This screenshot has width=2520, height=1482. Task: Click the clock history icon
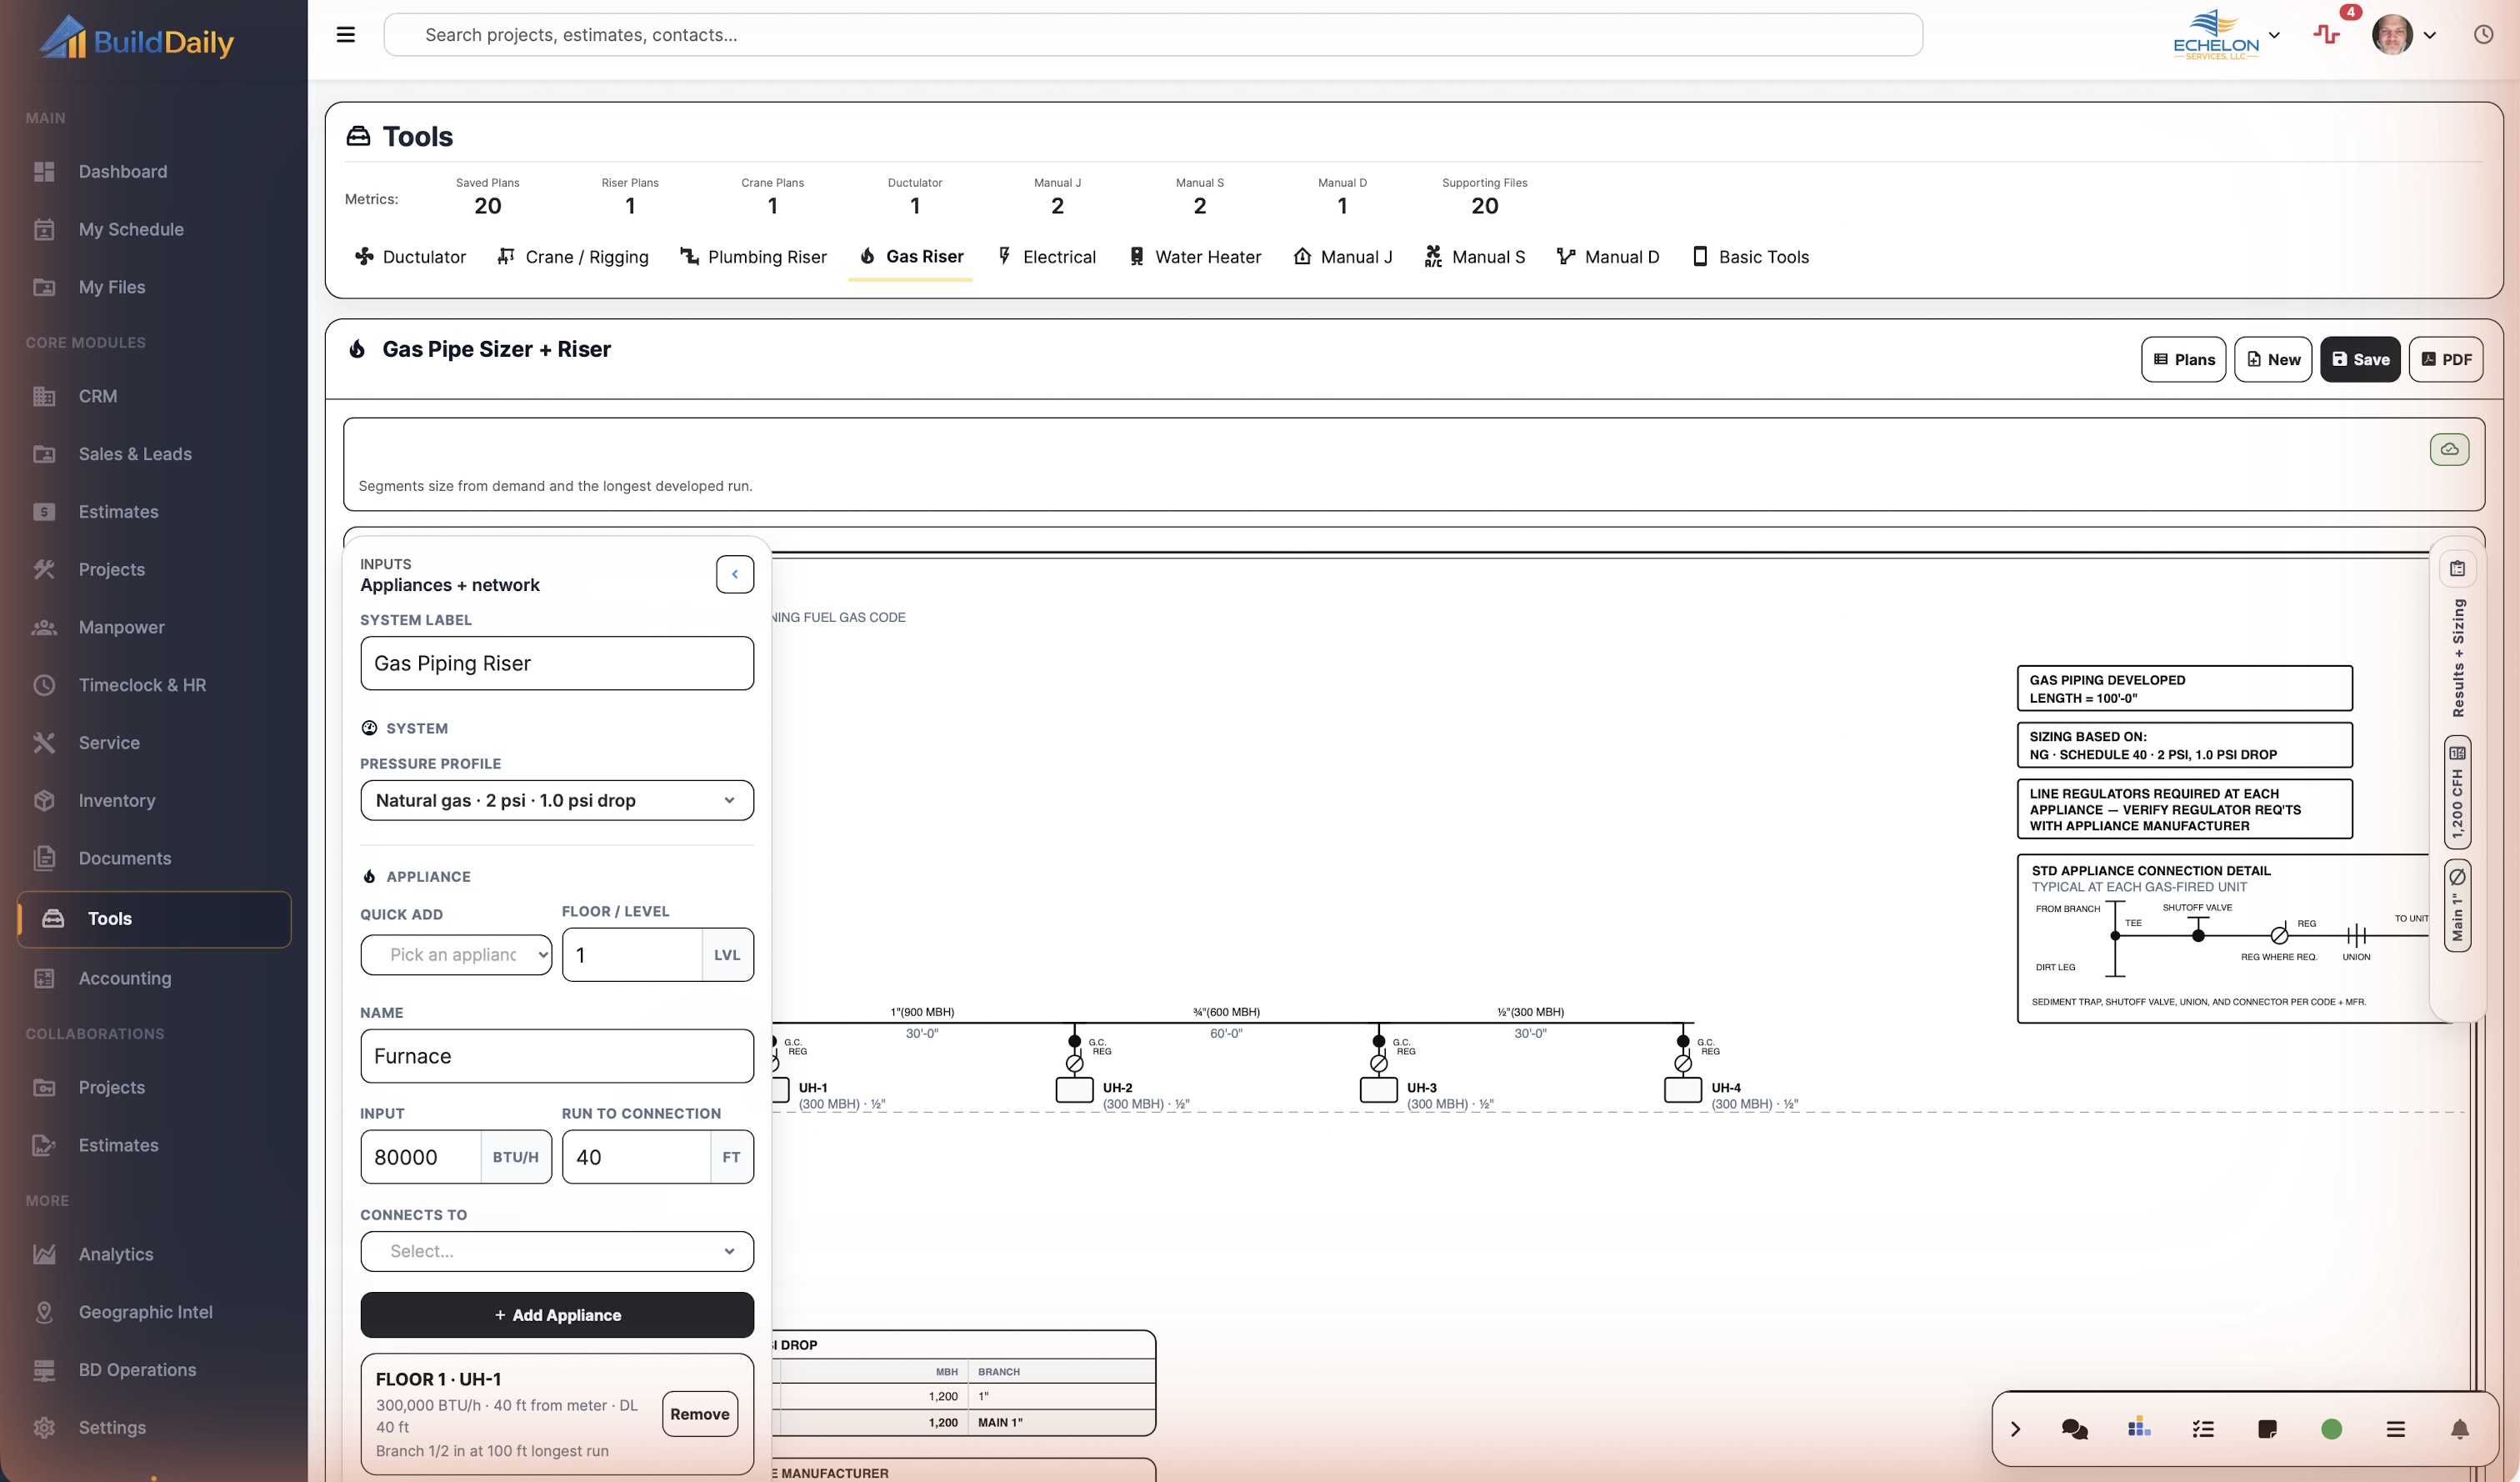pyautogui.click(x=2484, y=35)
